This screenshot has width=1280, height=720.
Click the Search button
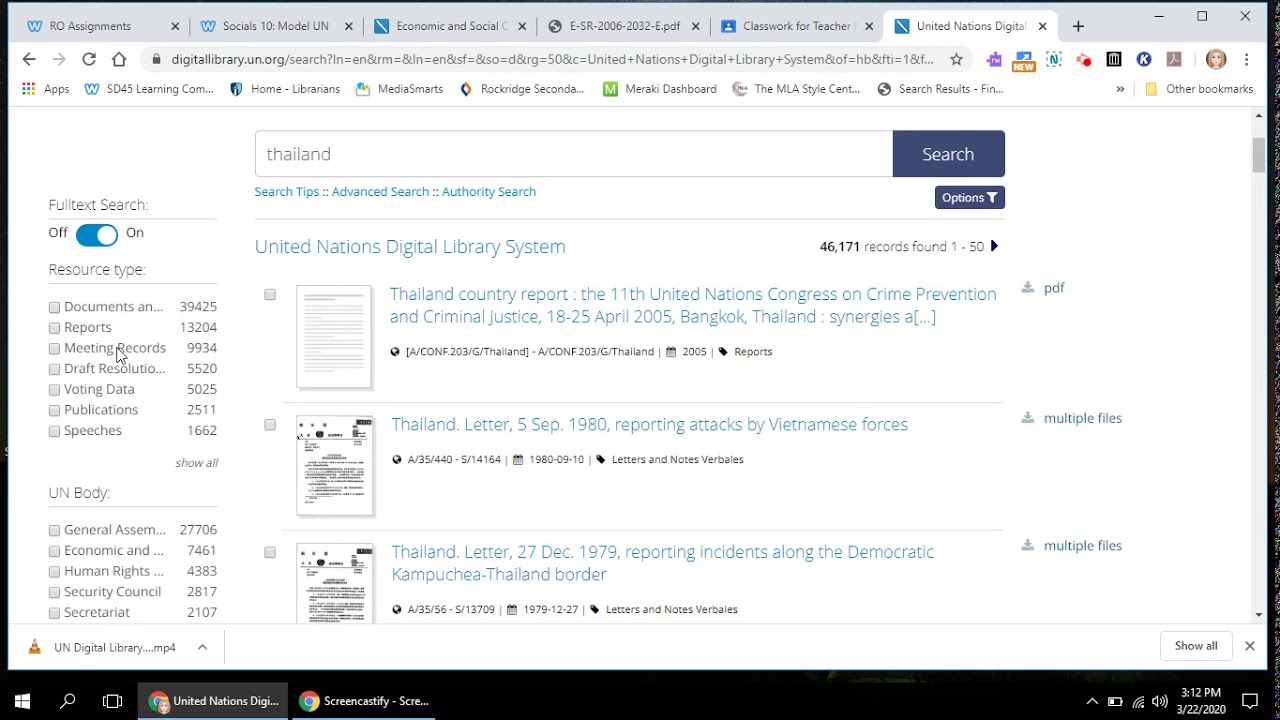click(x=948, y=154)
